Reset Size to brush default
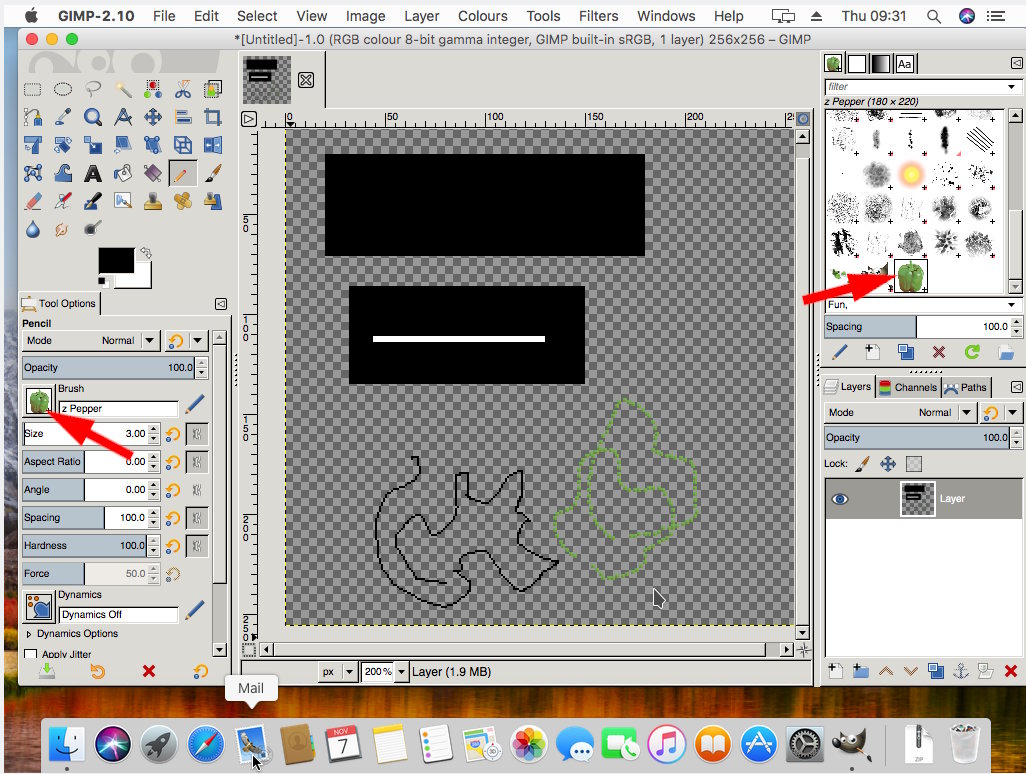 (173, 434)
